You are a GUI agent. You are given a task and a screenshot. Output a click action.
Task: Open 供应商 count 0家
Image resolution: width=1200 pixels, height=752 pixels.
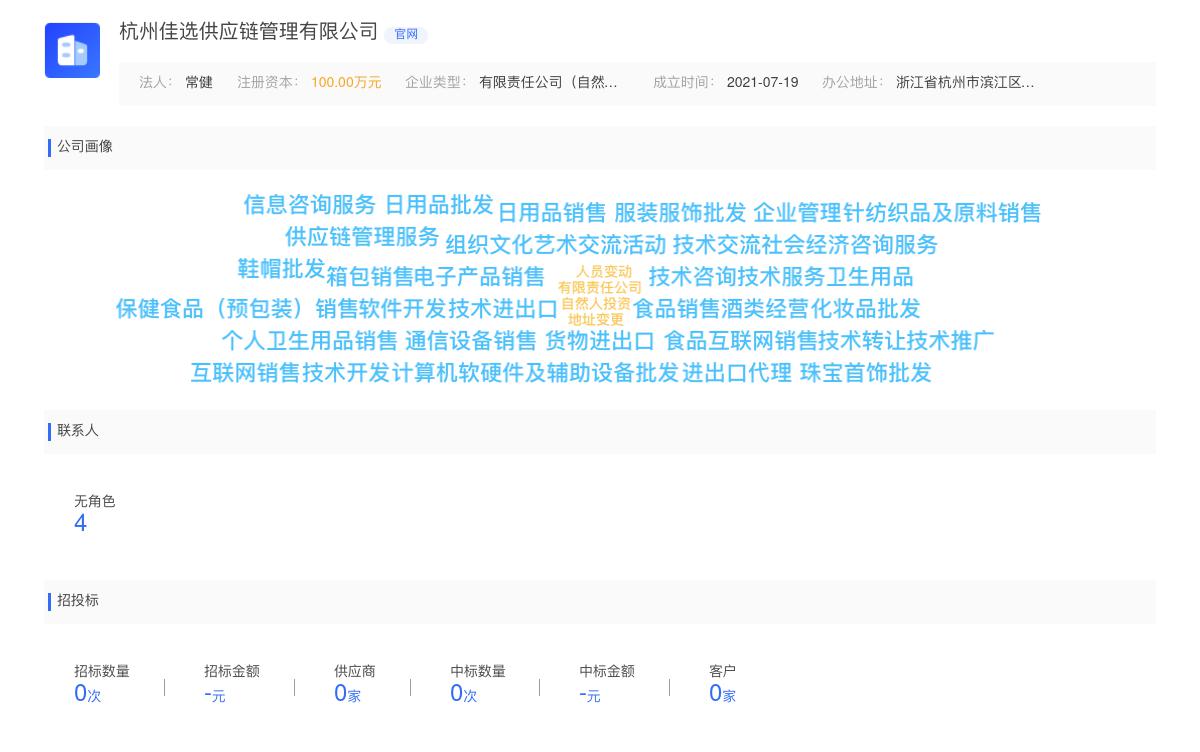[347, 694]
